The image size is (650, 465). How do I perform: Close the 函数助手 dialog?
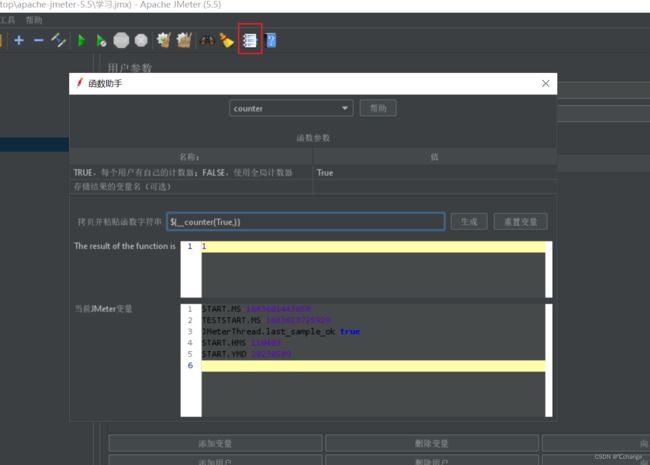[x=546, y=84]
